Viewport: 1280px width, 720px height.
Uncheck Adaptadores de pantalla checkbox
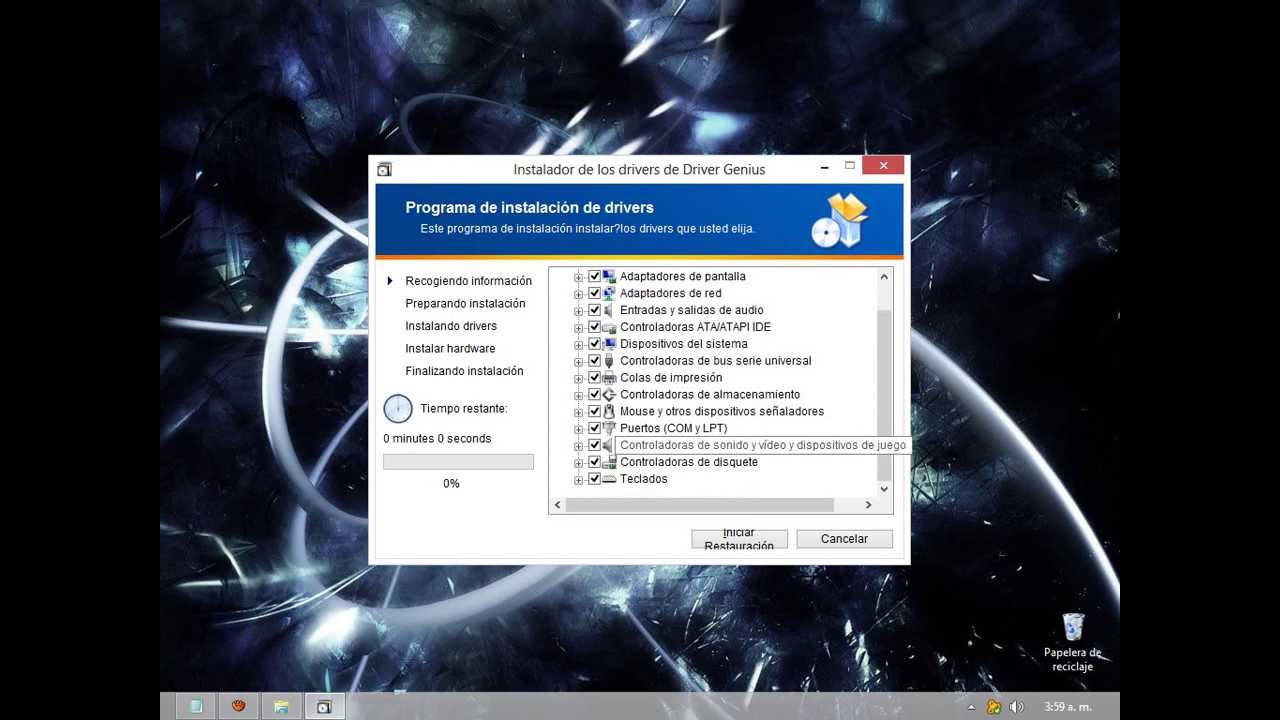(594, 276)
